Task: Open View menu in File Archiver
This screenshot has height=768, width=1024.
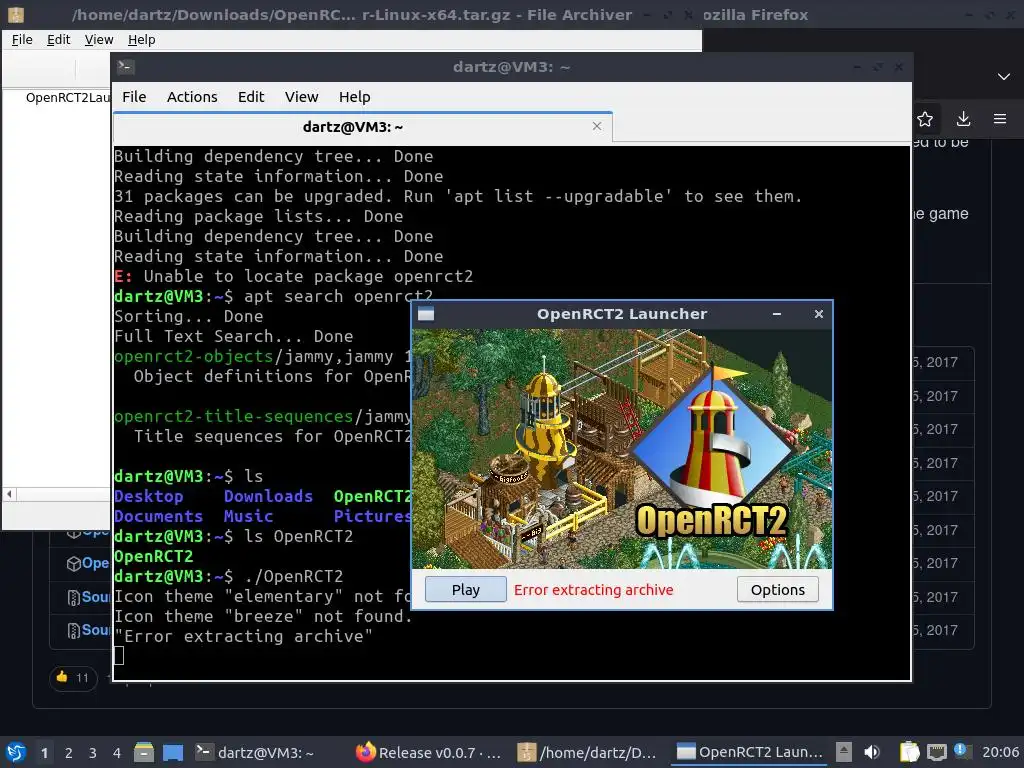Action: point(99,40)
